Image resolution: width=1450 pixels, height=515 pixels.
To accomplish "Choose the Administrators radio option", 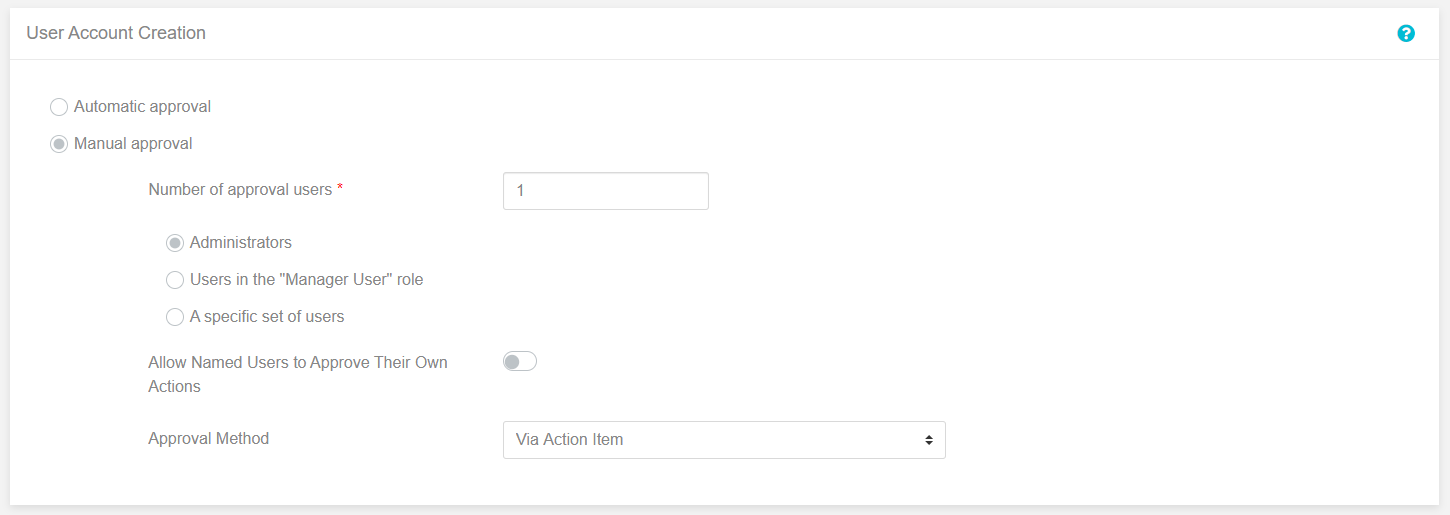I will (175, 243).
